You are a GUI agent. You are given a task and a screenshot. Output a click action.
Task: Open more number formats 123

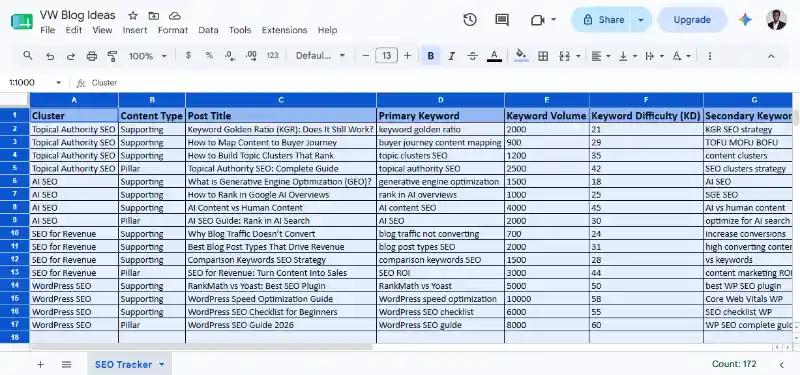point(272,56)
